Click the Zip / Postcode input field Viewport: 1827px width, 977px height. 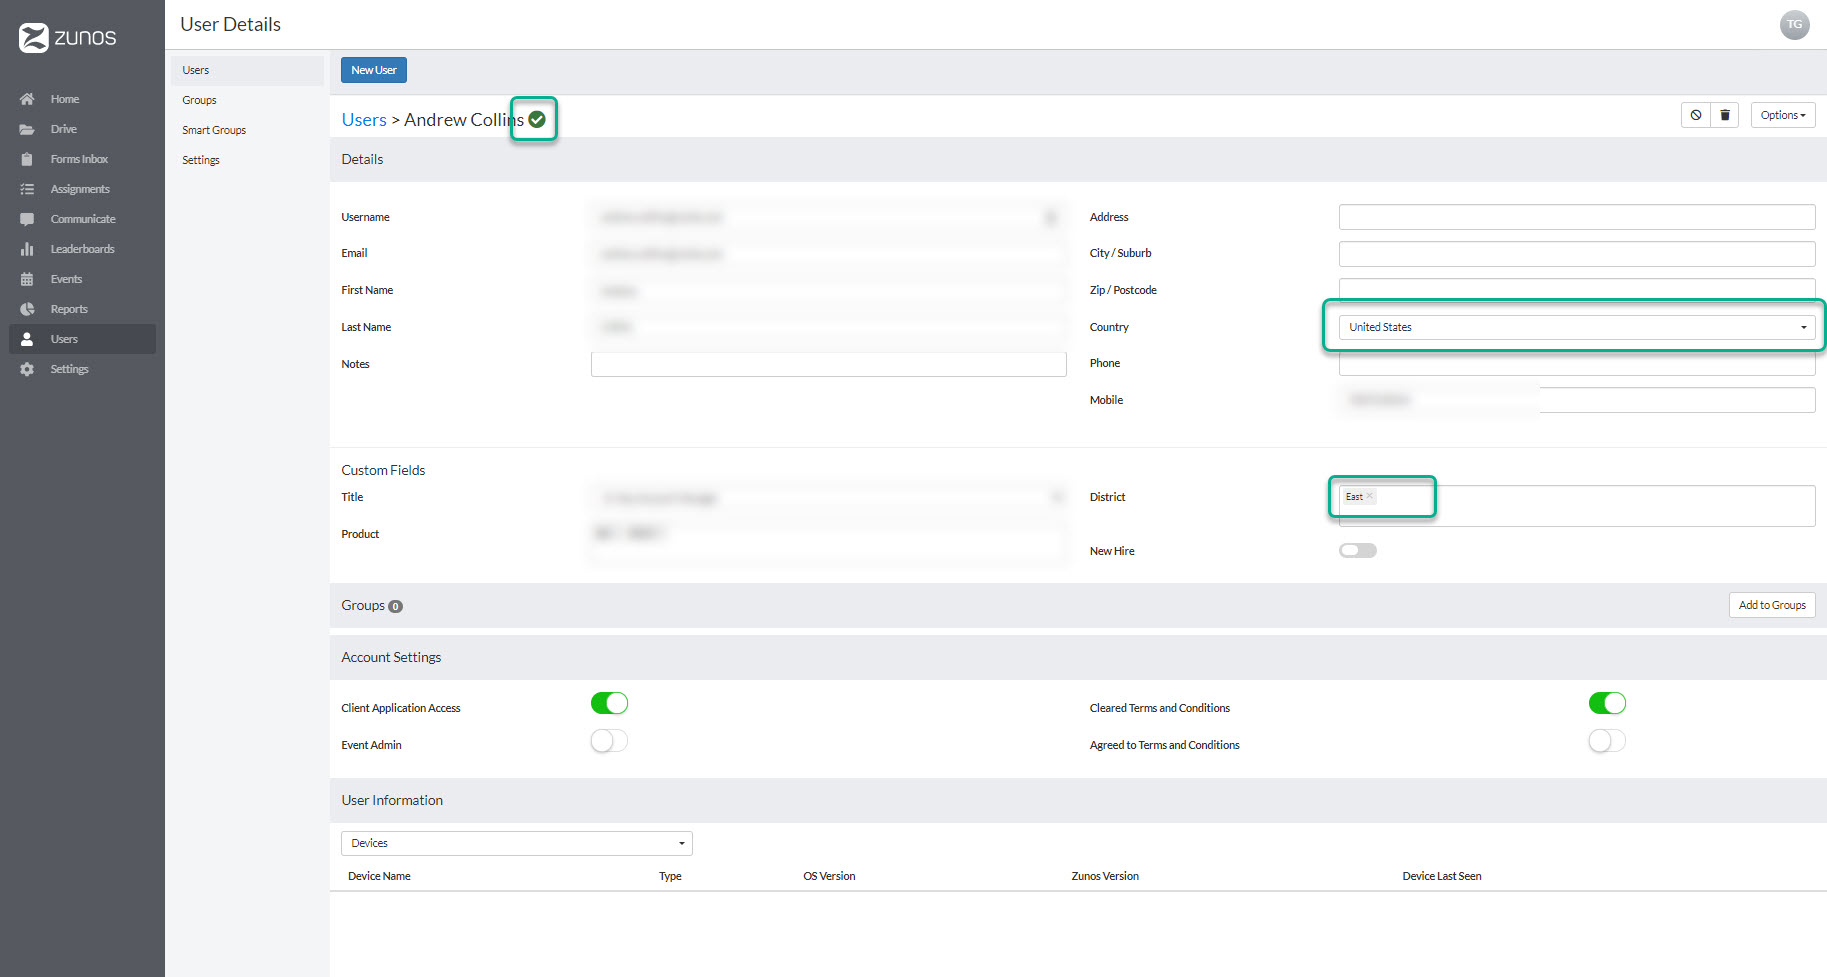click(x=1577, y=289)
